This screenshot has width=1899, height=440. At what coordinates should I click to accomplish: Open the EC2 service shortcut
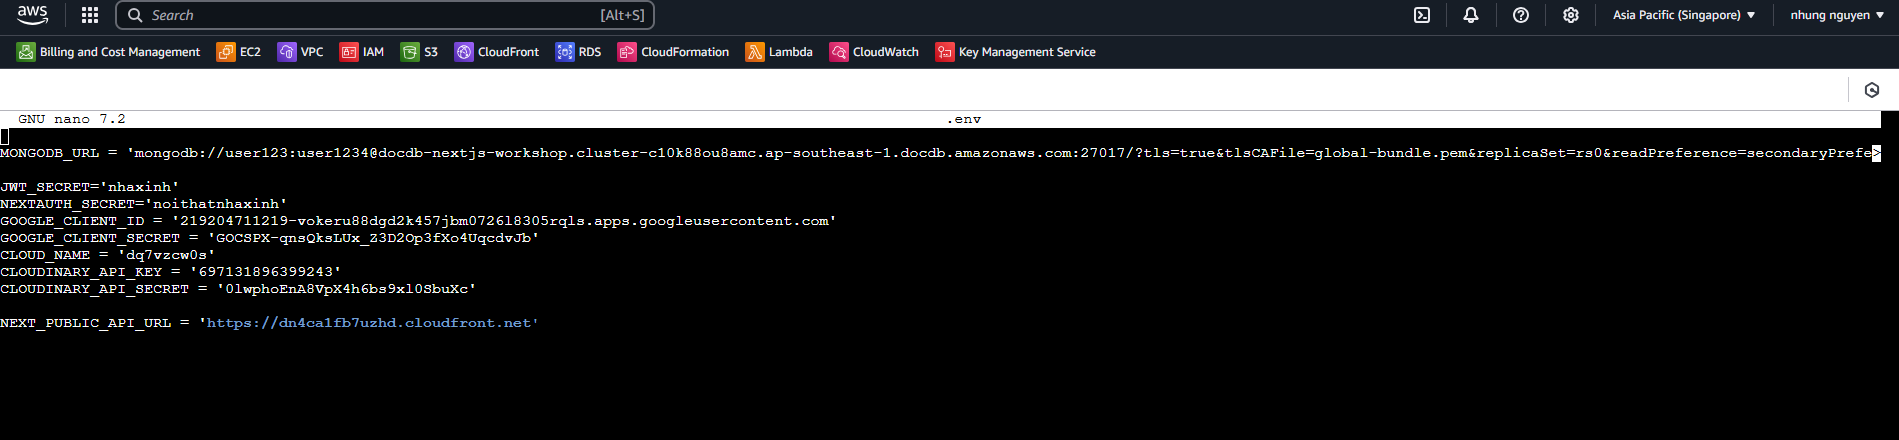(239, 52)
